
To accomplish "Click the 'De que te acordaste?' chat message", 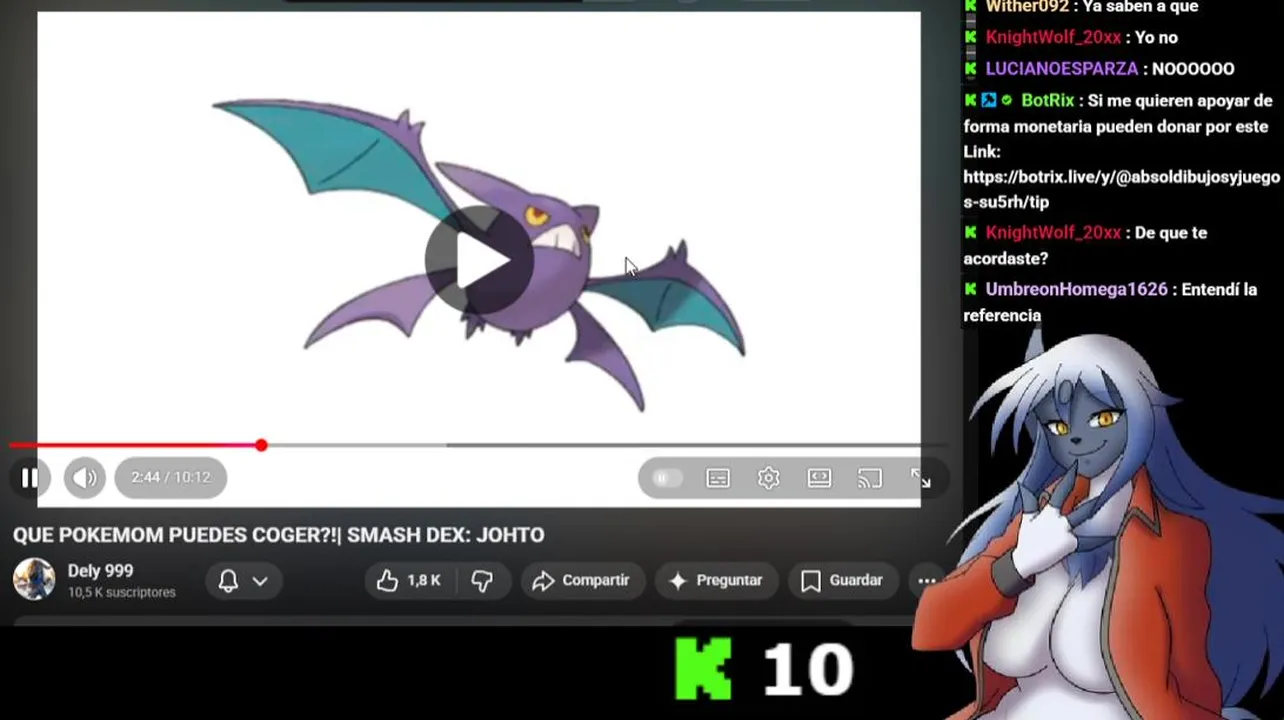I will pyautogui.click(x=1085, y=246).
